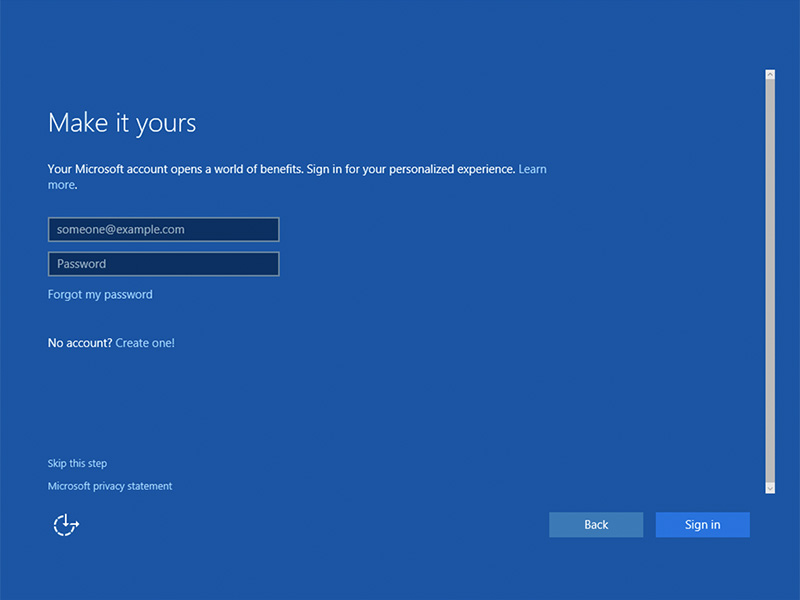Click the No account? label text

[79, 343]
